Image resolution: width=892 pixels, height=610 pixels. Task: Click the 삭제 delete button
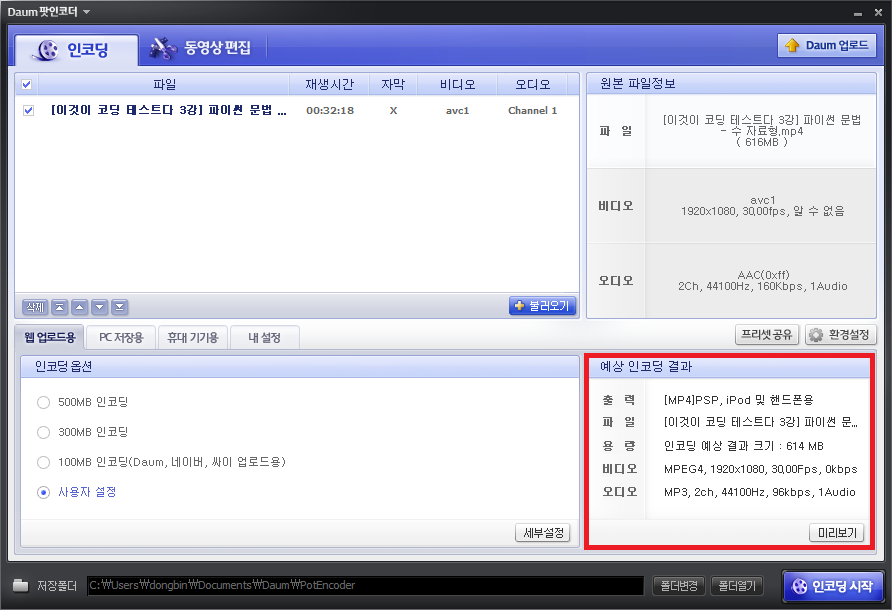(x=35, y=307)
